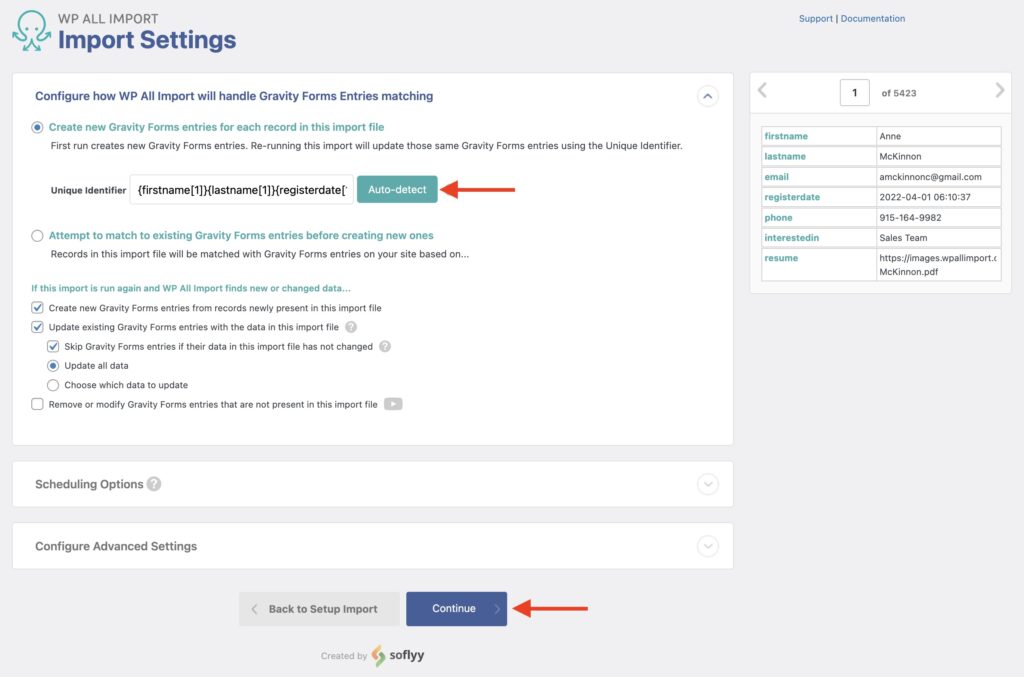Toggle Create new entries from newly present records
The width and height of the screenshot is (1024, 677).
[x=37, y=307]
